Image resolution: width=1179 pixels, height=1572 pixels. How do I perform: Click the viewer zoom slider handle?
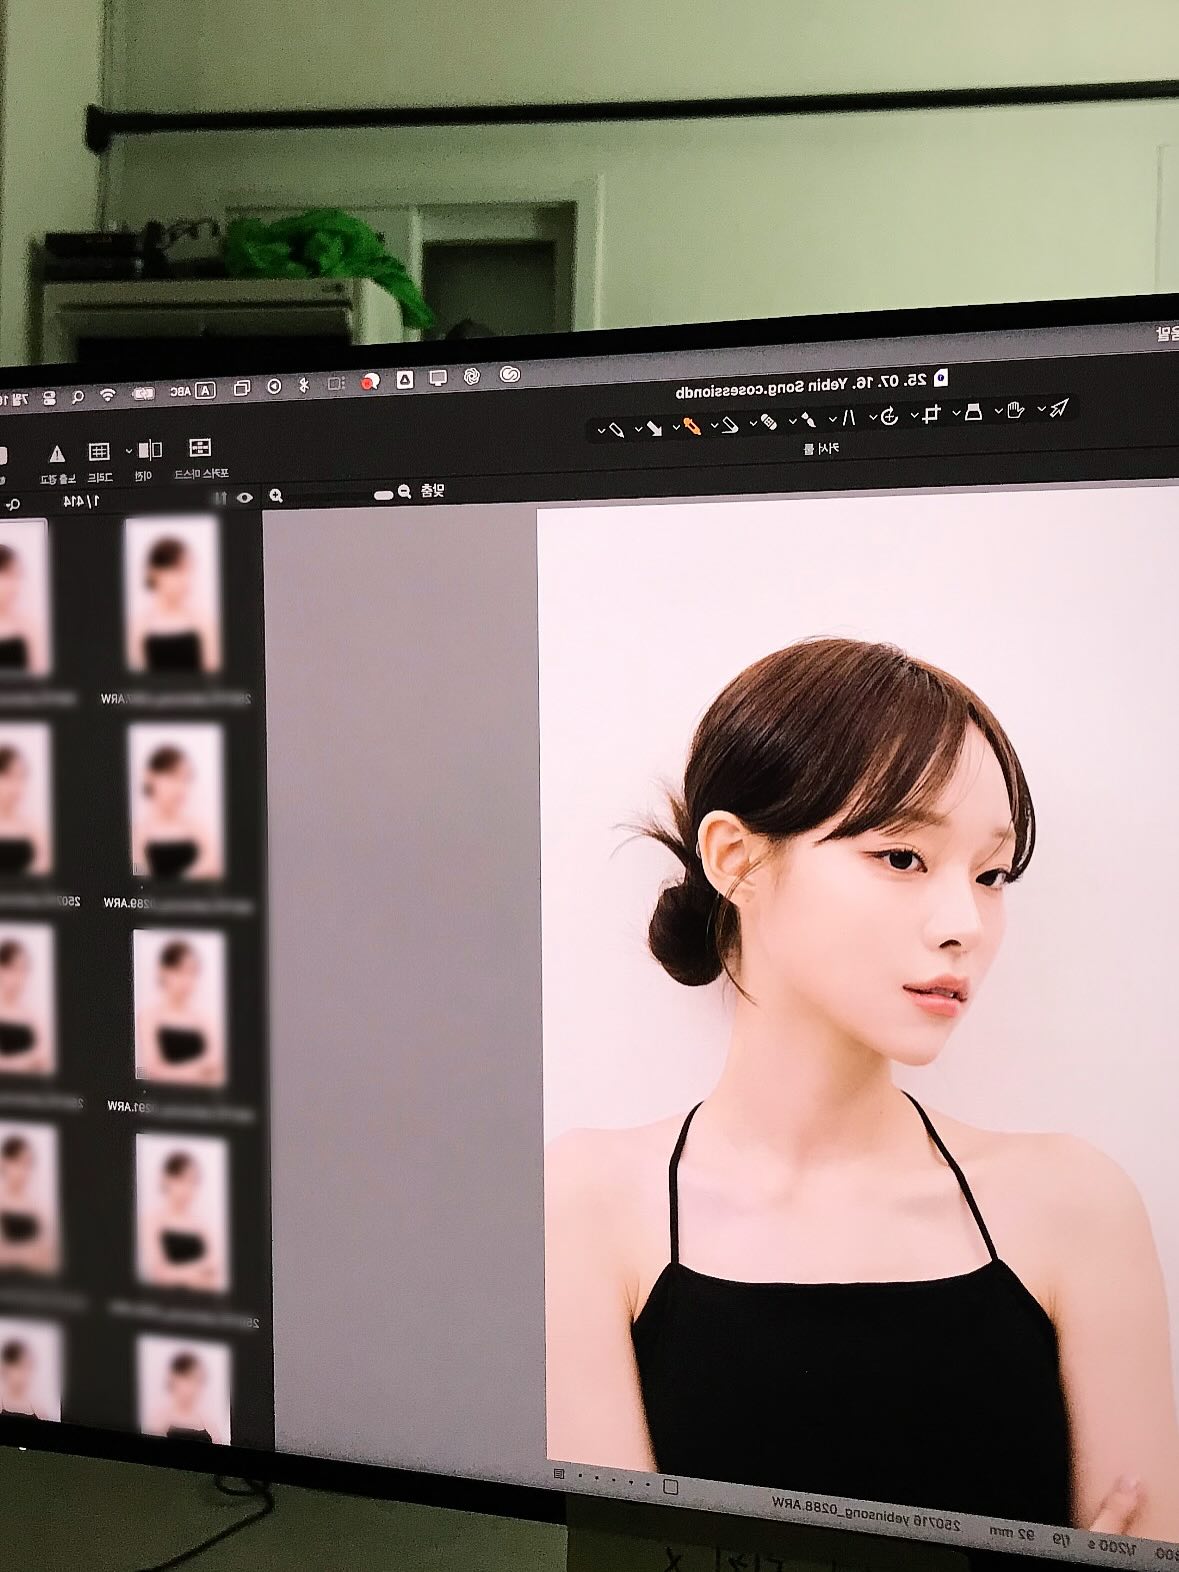tap(383, 495)
